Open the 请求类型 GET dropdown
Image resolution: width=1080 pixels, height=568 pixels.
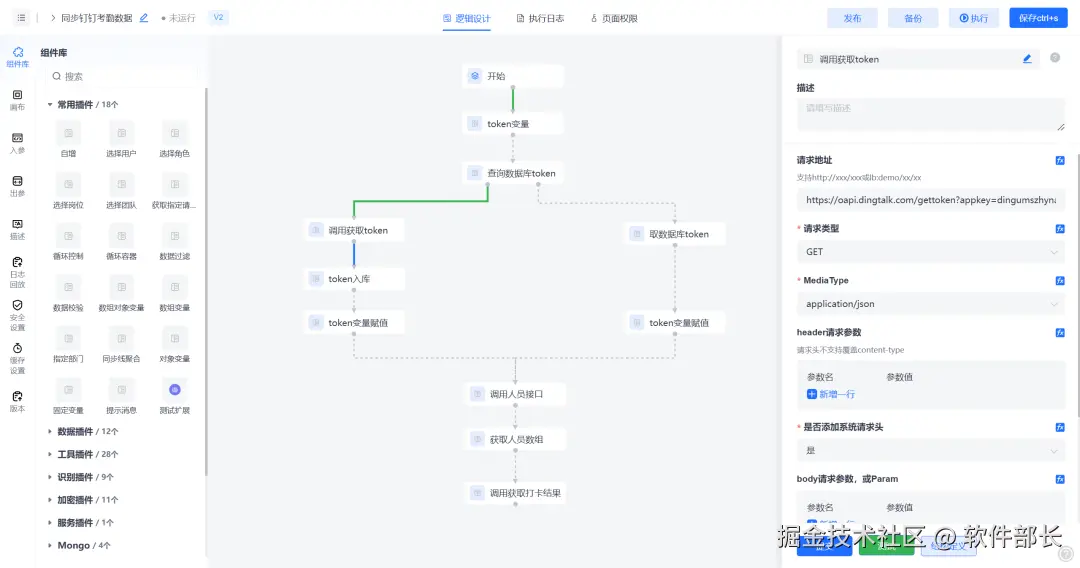click(x=930, y=252)
